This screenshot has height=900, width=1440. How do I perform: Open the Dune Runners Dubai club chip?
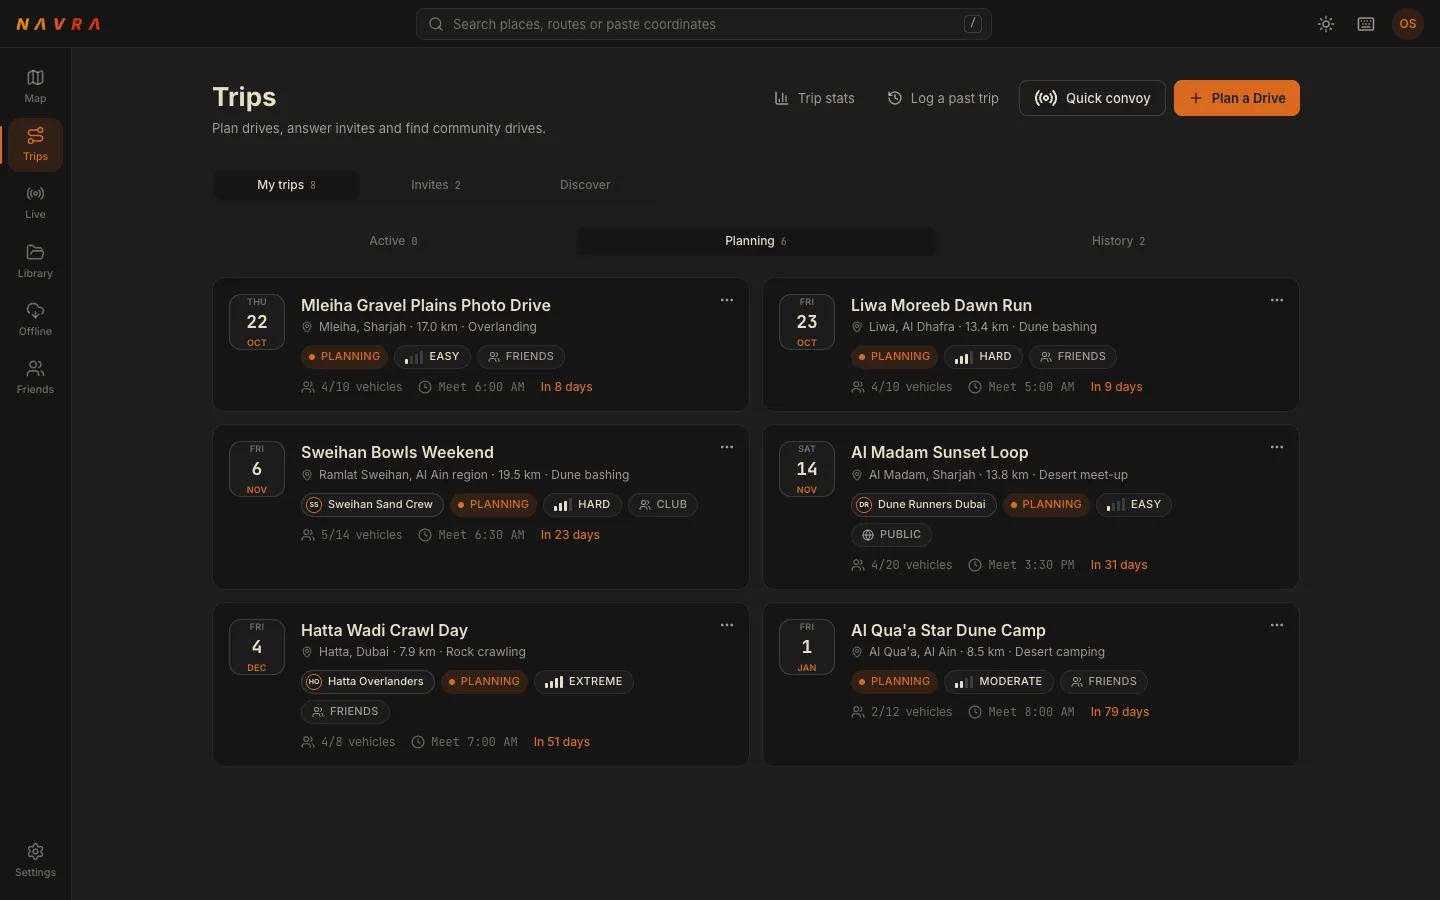pyautogui.click(x=923, y=505)
